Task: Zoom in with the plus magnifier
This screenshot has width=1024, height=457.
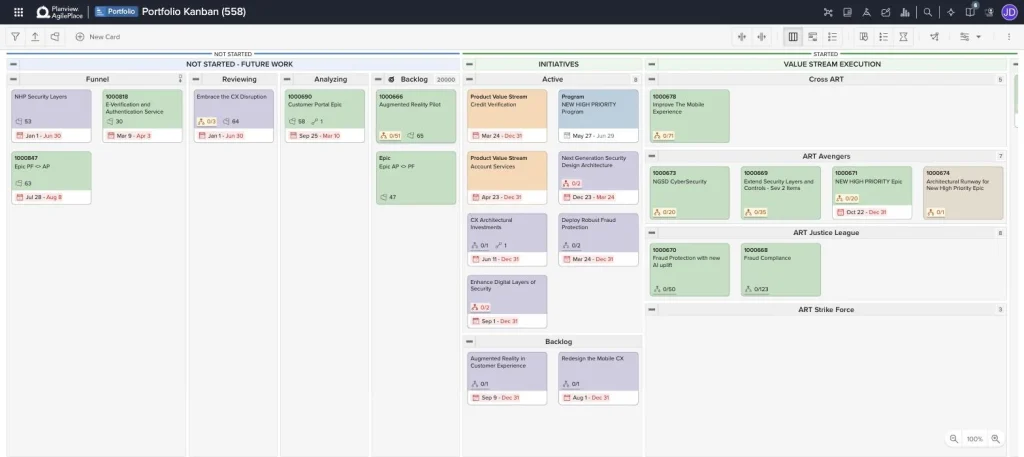Action: (996, 439)
